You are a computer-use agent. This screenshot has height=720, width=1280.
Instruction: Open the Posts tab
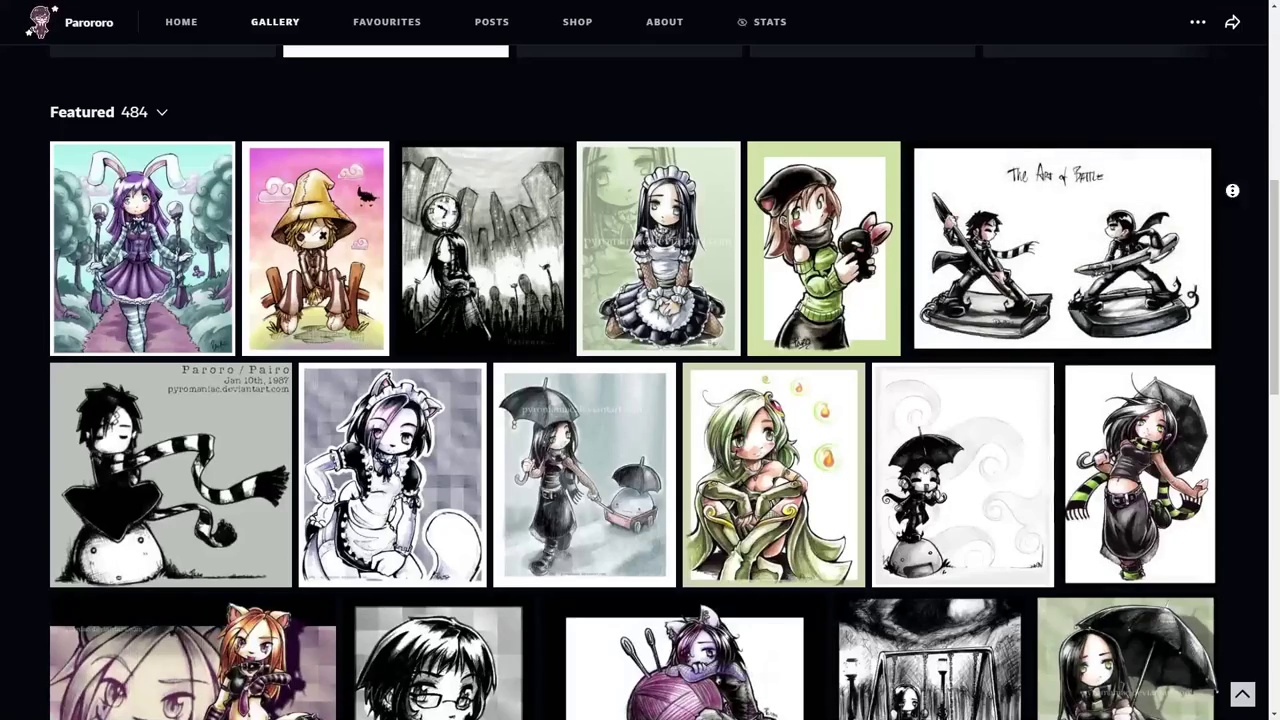coord(491,22)
